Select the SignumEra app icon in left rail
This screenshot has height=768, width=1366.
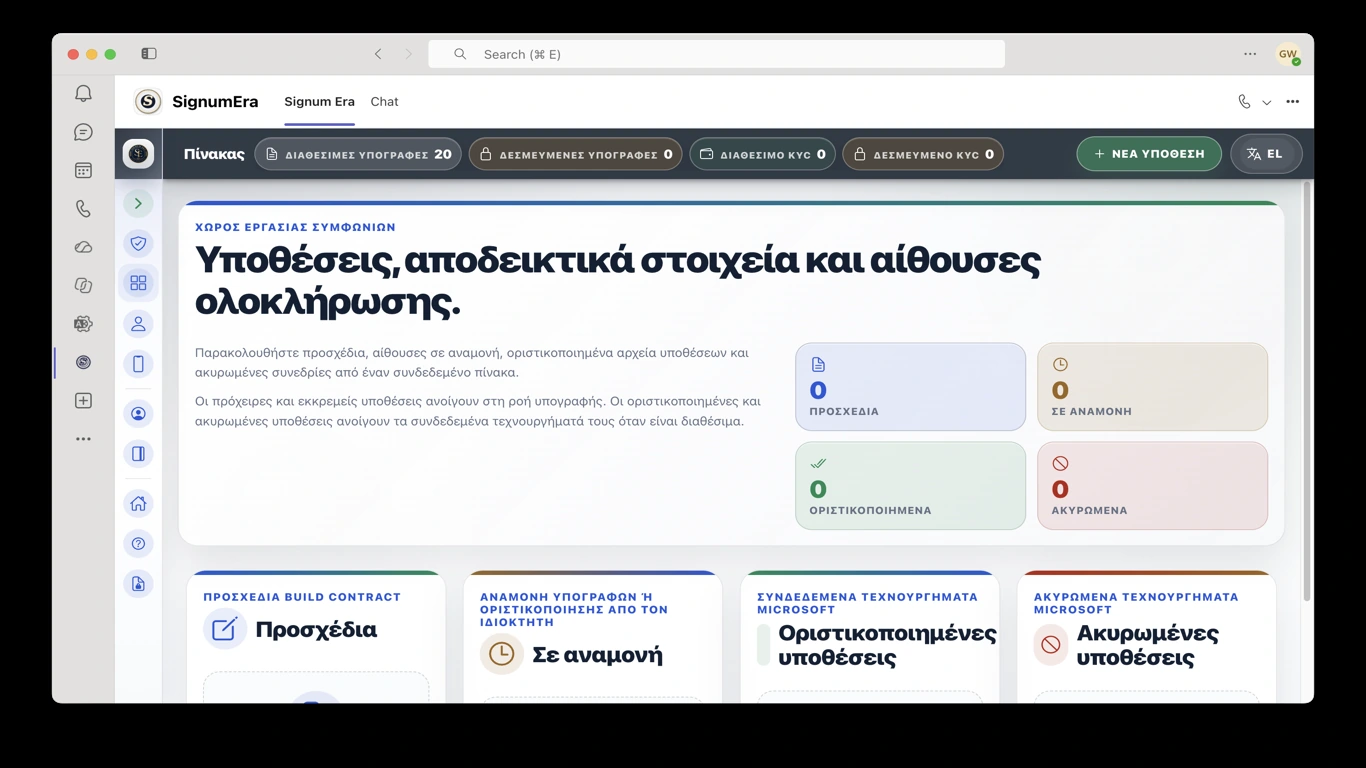point(83,362)
